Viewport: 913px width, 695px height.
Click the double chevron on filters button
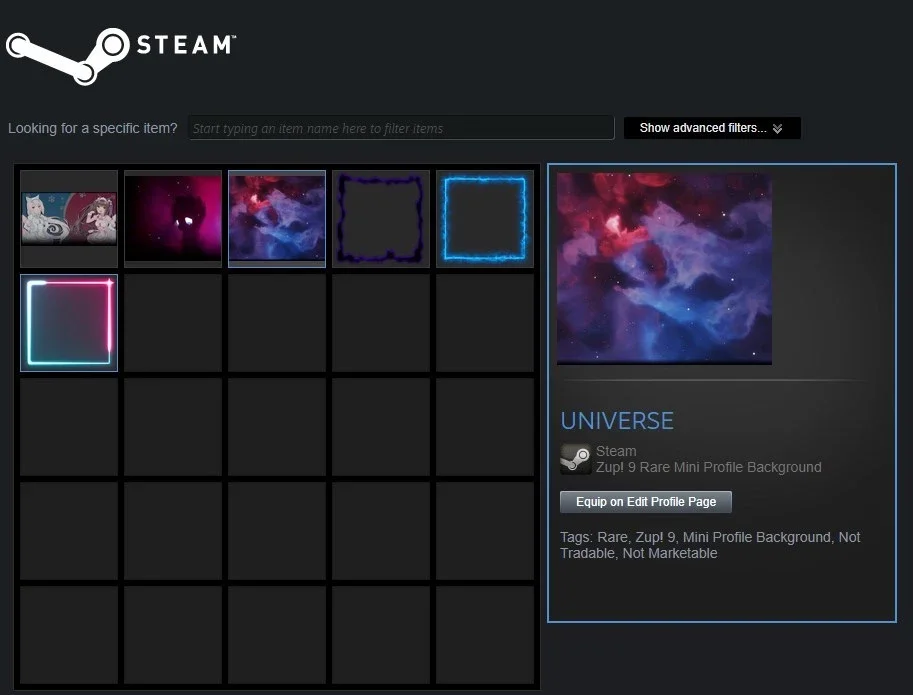(777, 129)
